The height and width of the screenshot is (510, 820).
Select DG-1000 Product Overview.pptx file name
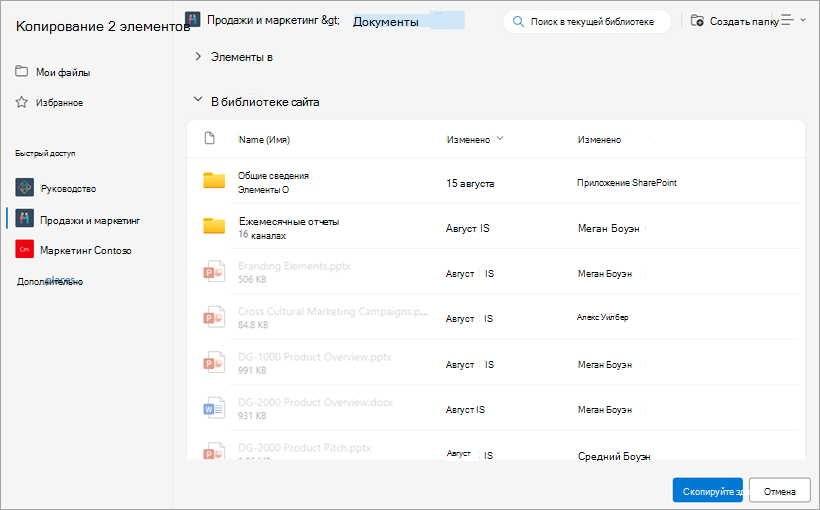tap(314, 357)
